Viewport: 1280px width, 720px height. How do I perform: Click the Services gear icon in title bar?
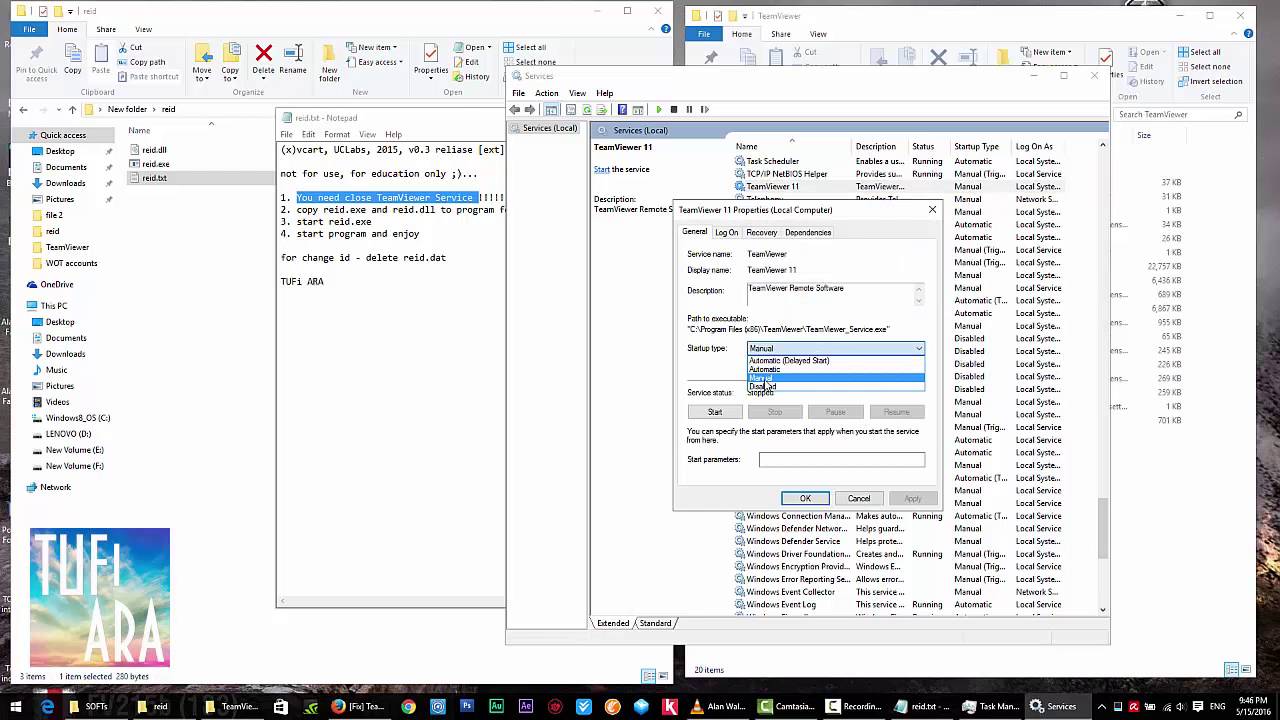pos(516,76)
